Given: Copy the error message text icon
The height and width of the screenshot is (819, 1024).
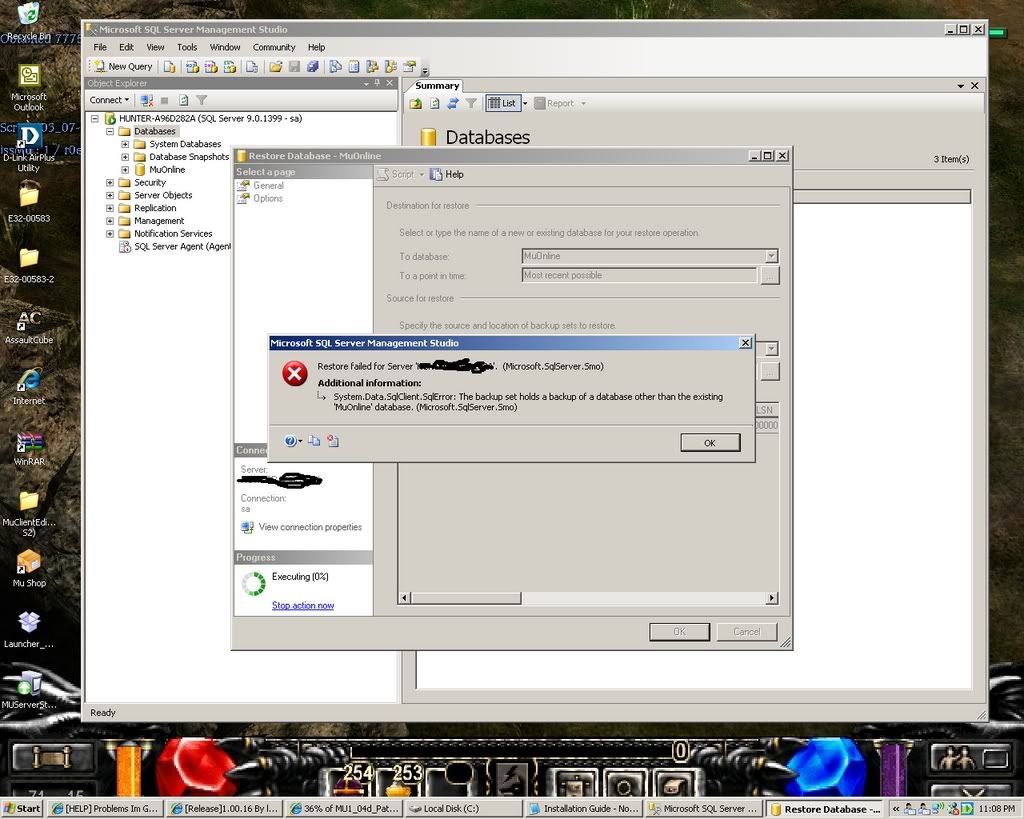Looking at the screenshot, I should 314,441.
